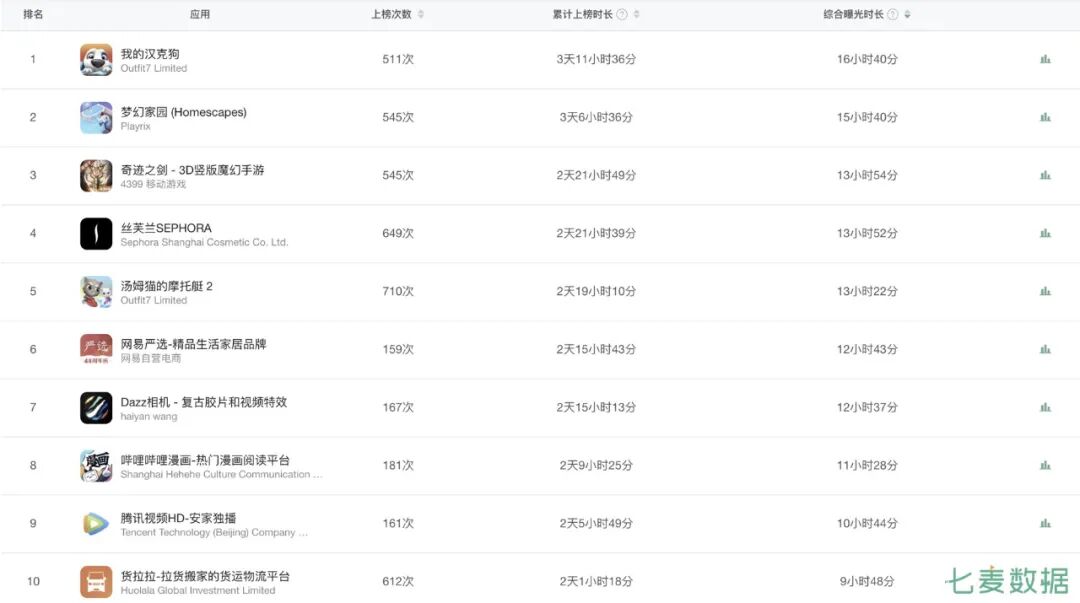Select the 511次 cell
1080x603 pixels.
click(x=398, y=59)
